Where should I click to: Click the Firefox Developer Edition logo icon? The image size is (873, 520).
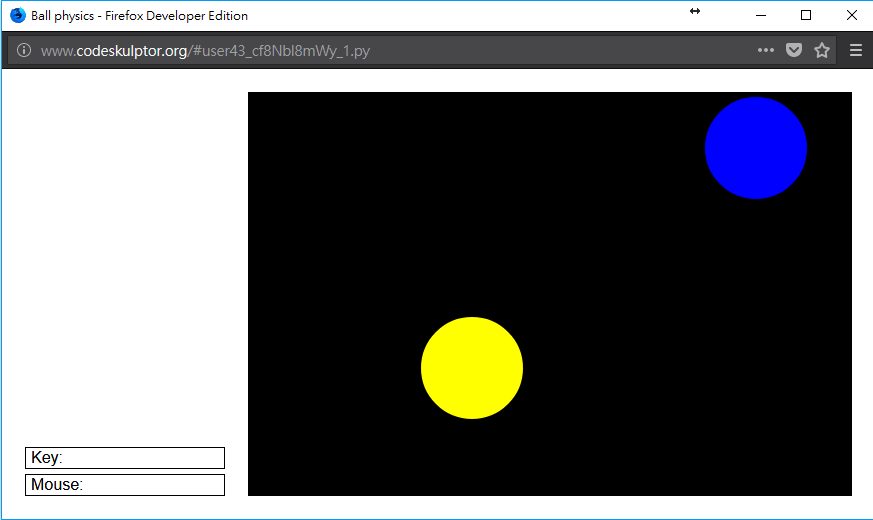tap(17, 16)
